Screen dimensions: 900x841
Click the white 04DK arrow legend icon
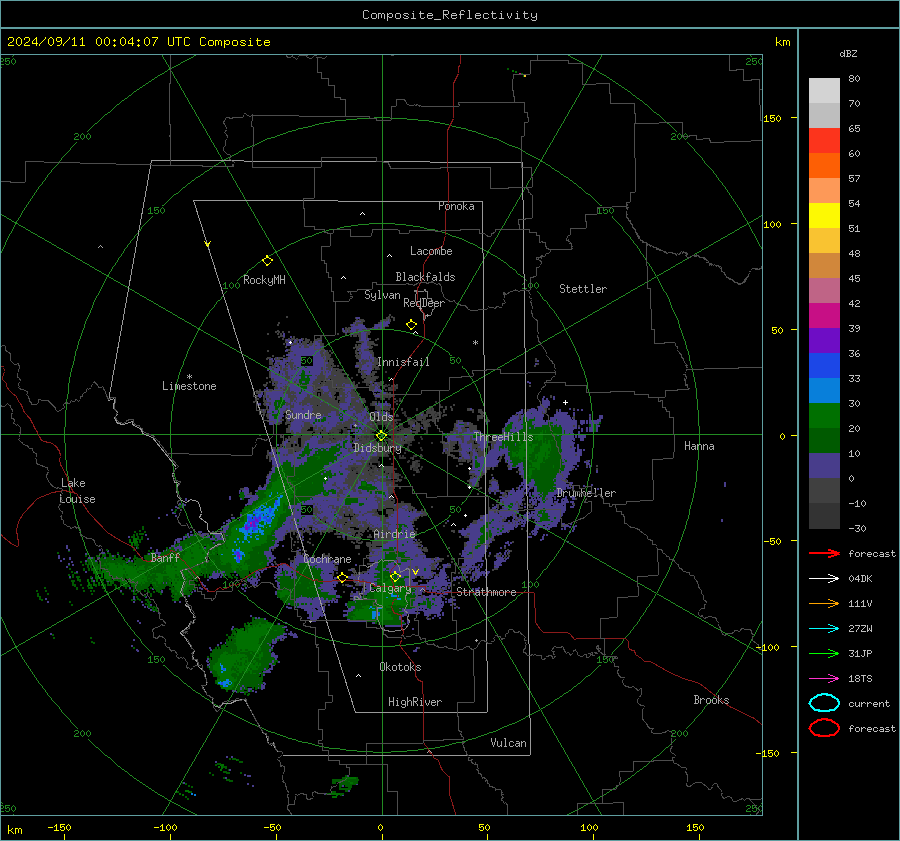[824, 579]
